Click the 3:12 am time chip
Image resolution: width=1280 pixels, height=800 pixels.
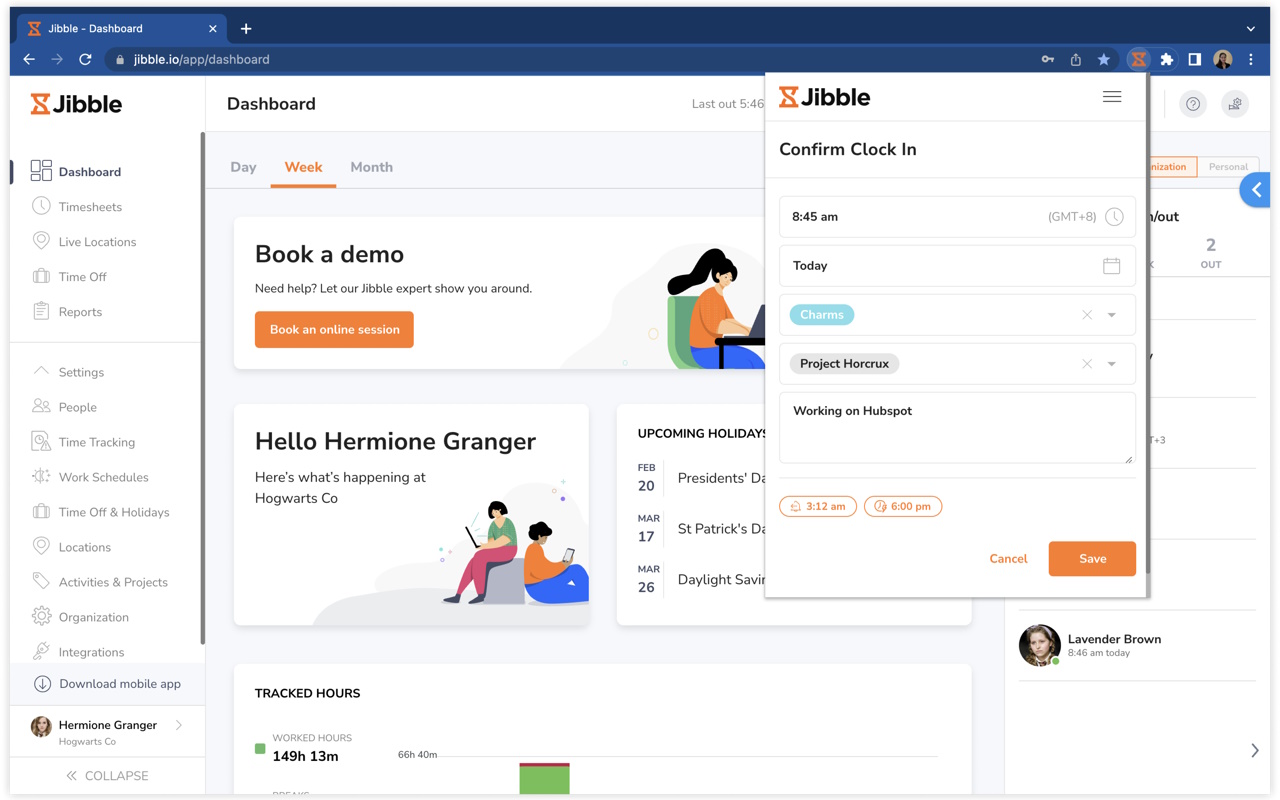click(818, 506)
